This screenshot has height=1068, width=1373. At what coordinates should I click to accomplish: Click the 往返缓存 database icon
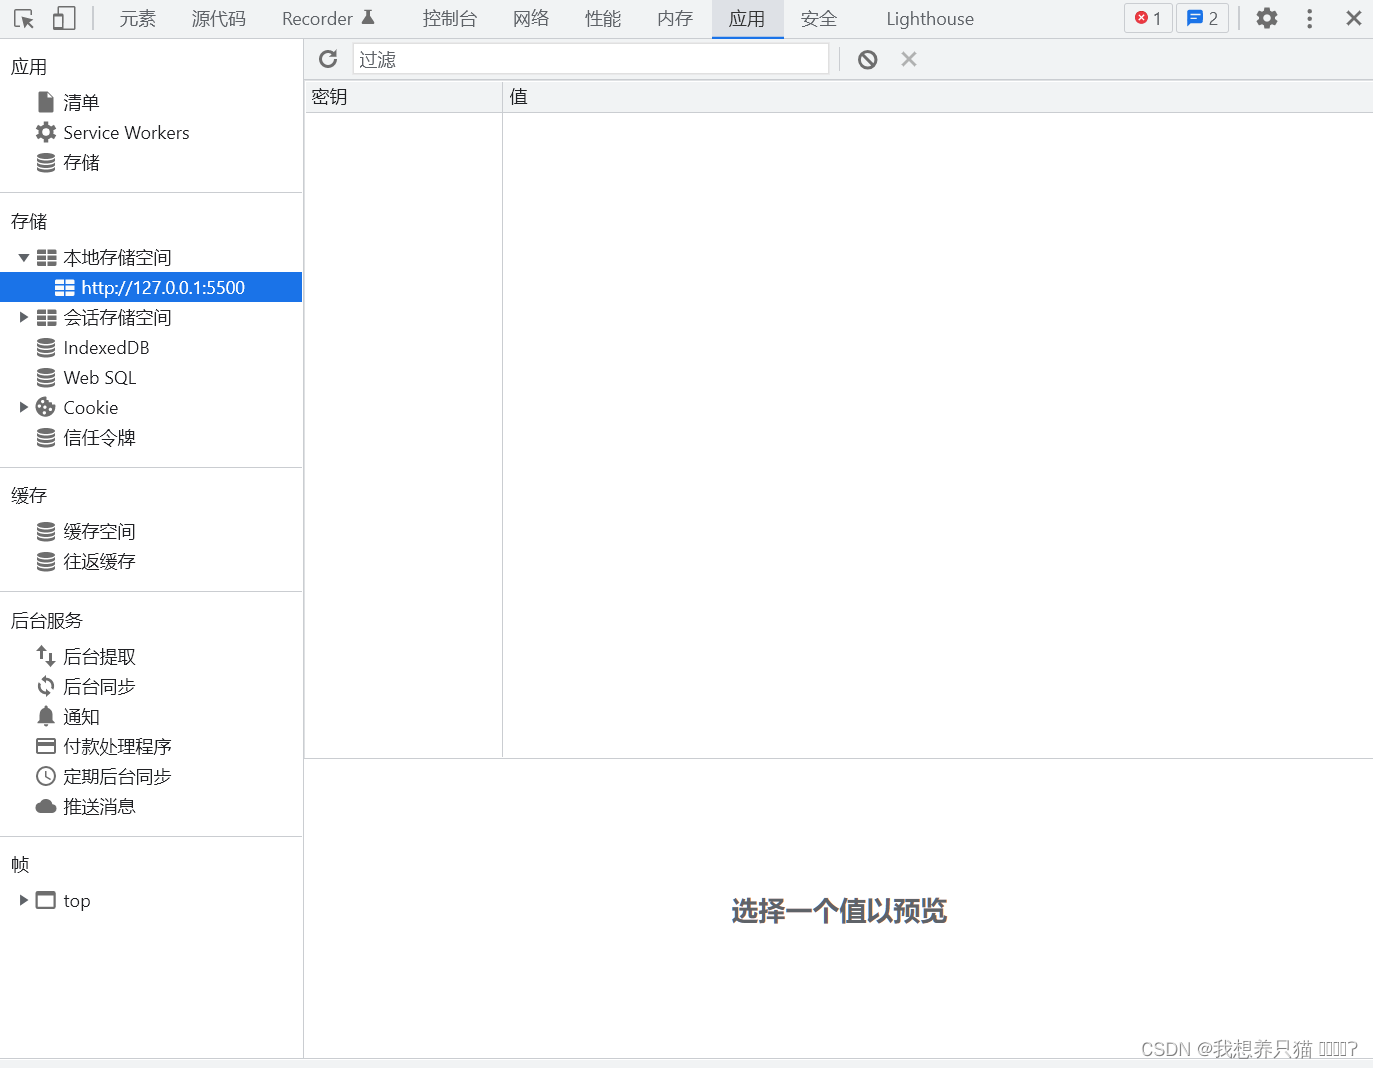click(46, 561)
